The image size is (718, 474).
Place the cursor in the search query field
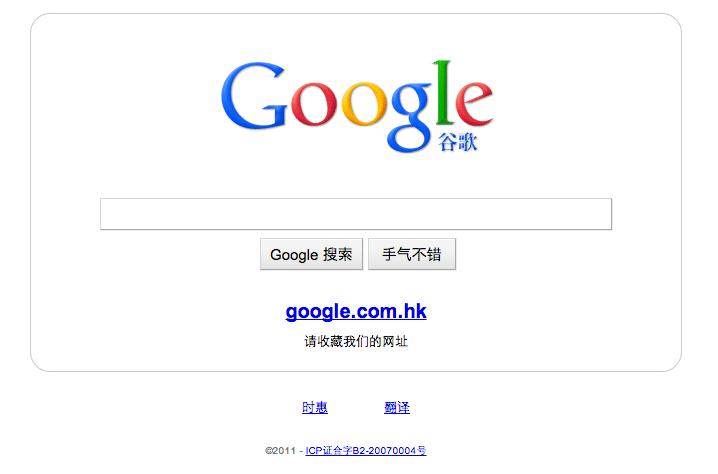(x=356, y=214)
